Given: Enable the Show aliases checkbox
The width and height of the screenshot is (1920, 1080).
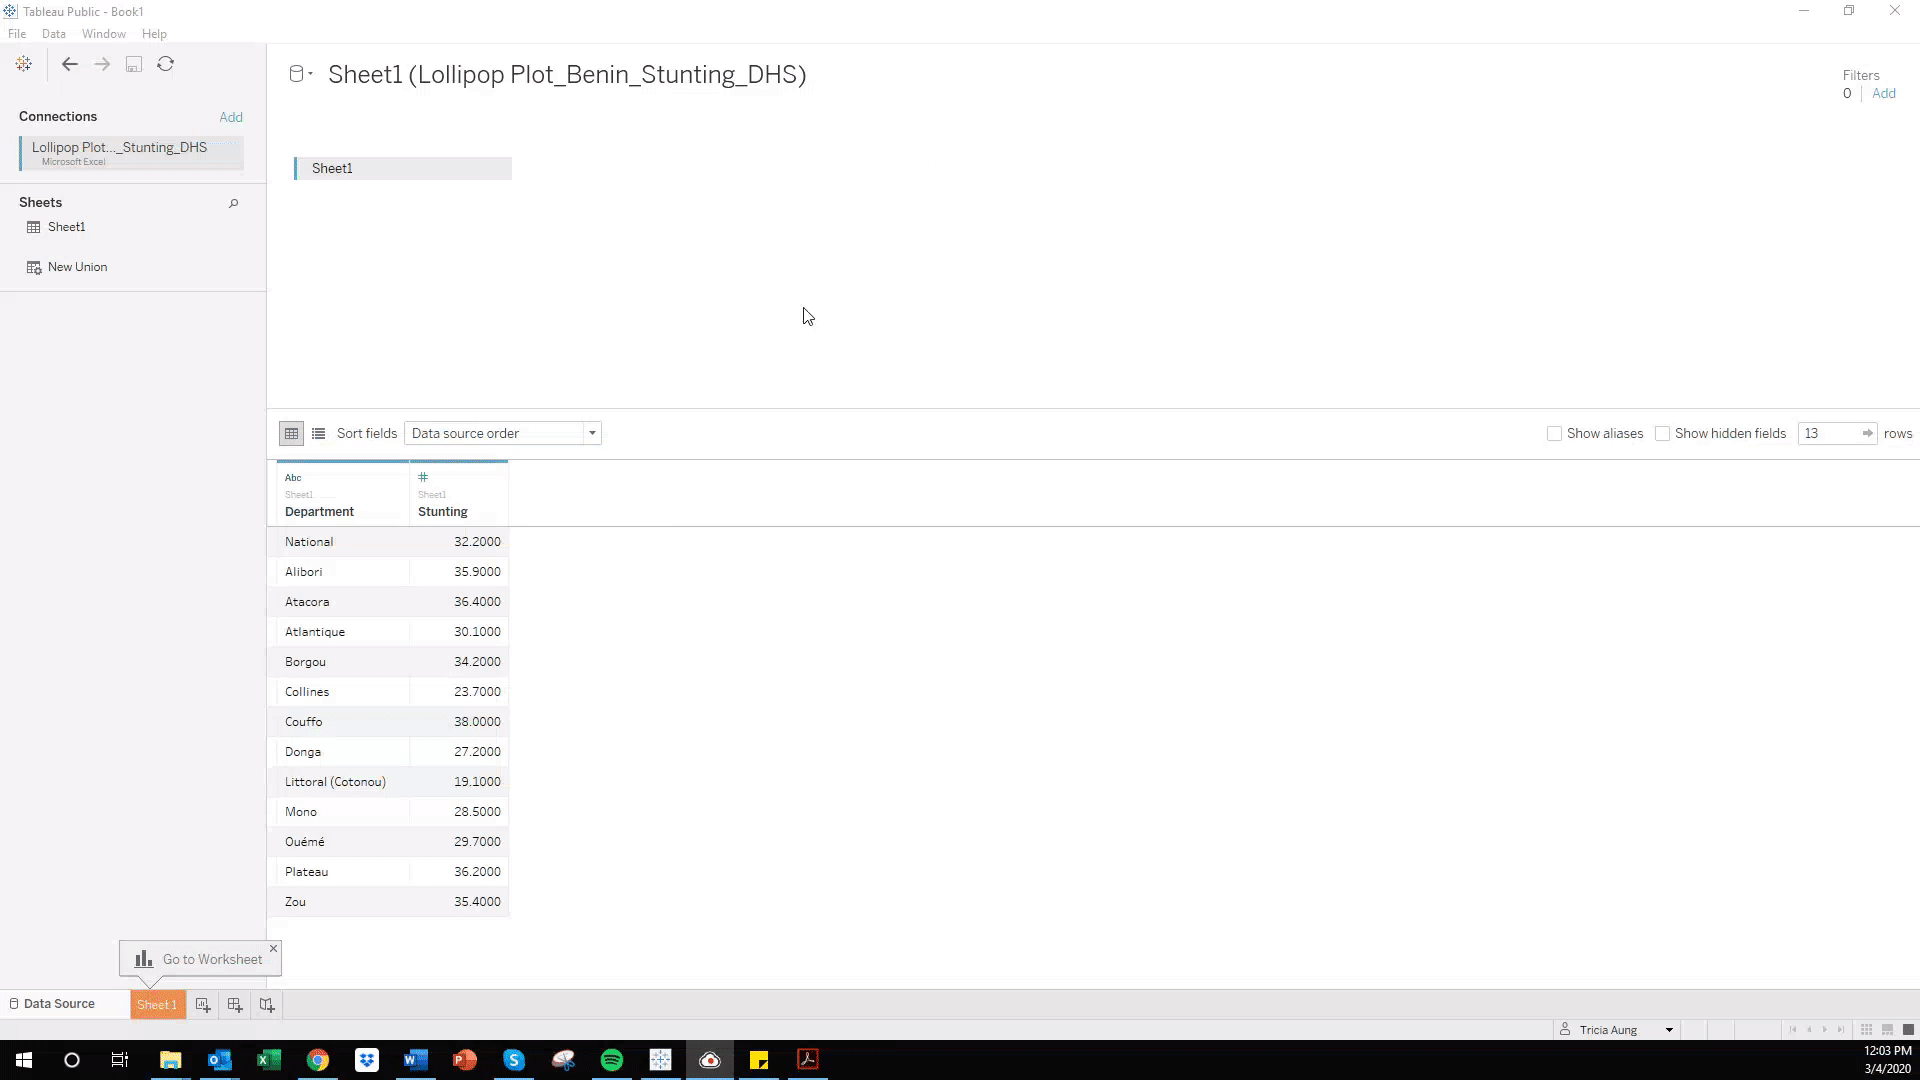Looking at the screenshot, I should pyautogui.click(x=1555, y=433).
